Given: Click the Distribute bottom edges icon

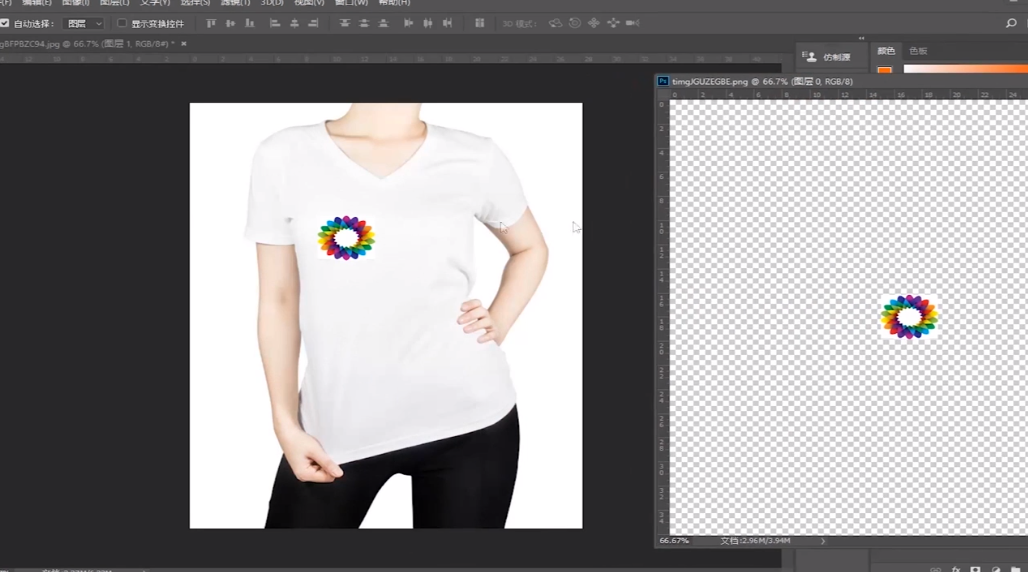Looking at the screenshot, I should (x=384, y=24).
